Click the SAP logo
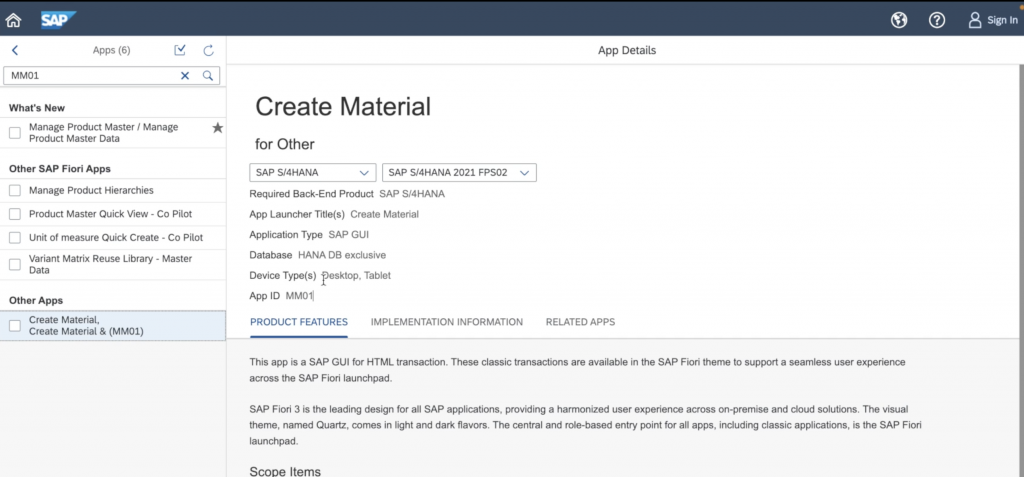 click(x=58, y=19)
